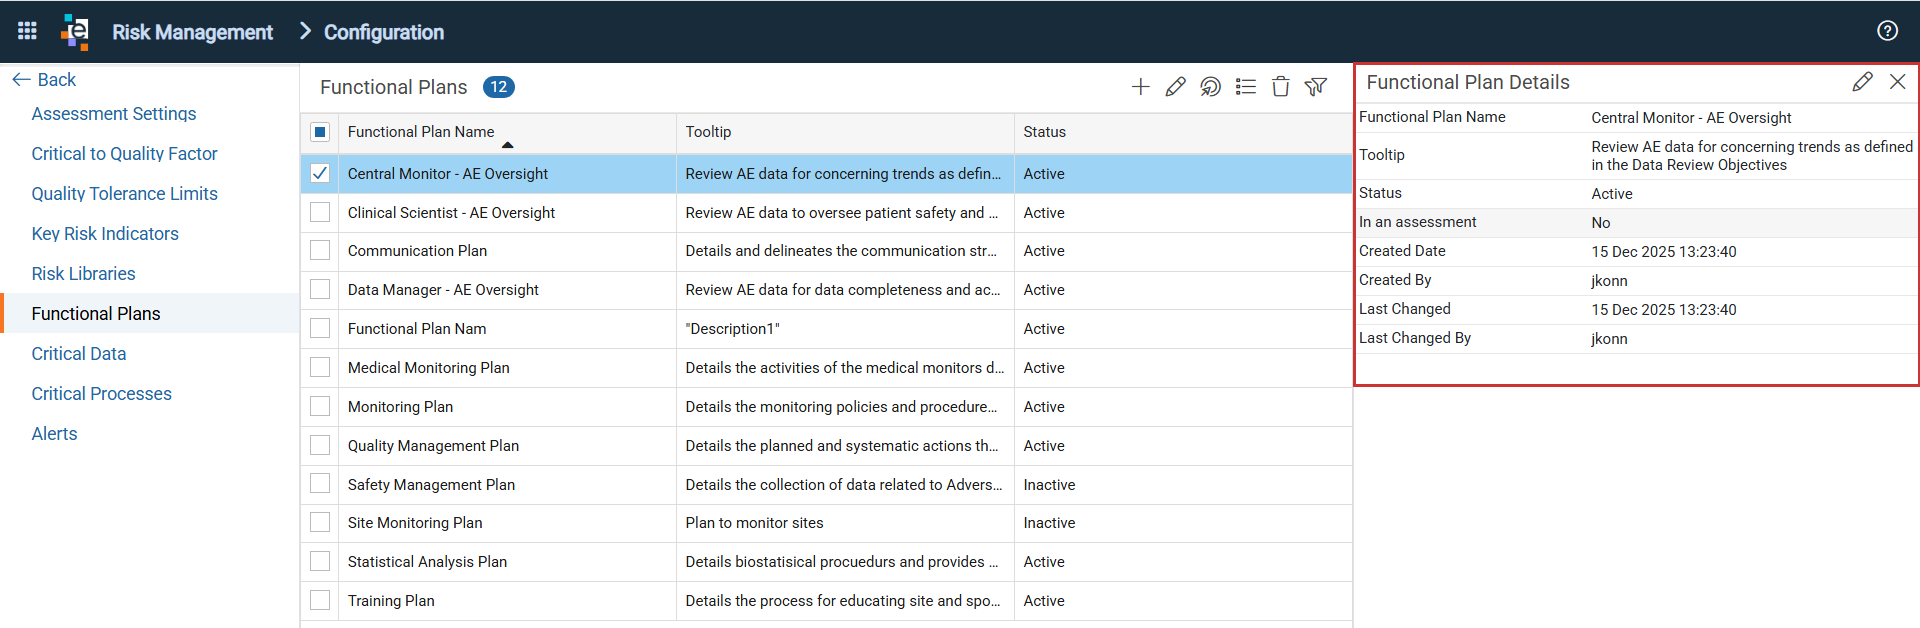1920x628 pixels.
Task: Open Assessment Settings
Action: click(114, 114)
